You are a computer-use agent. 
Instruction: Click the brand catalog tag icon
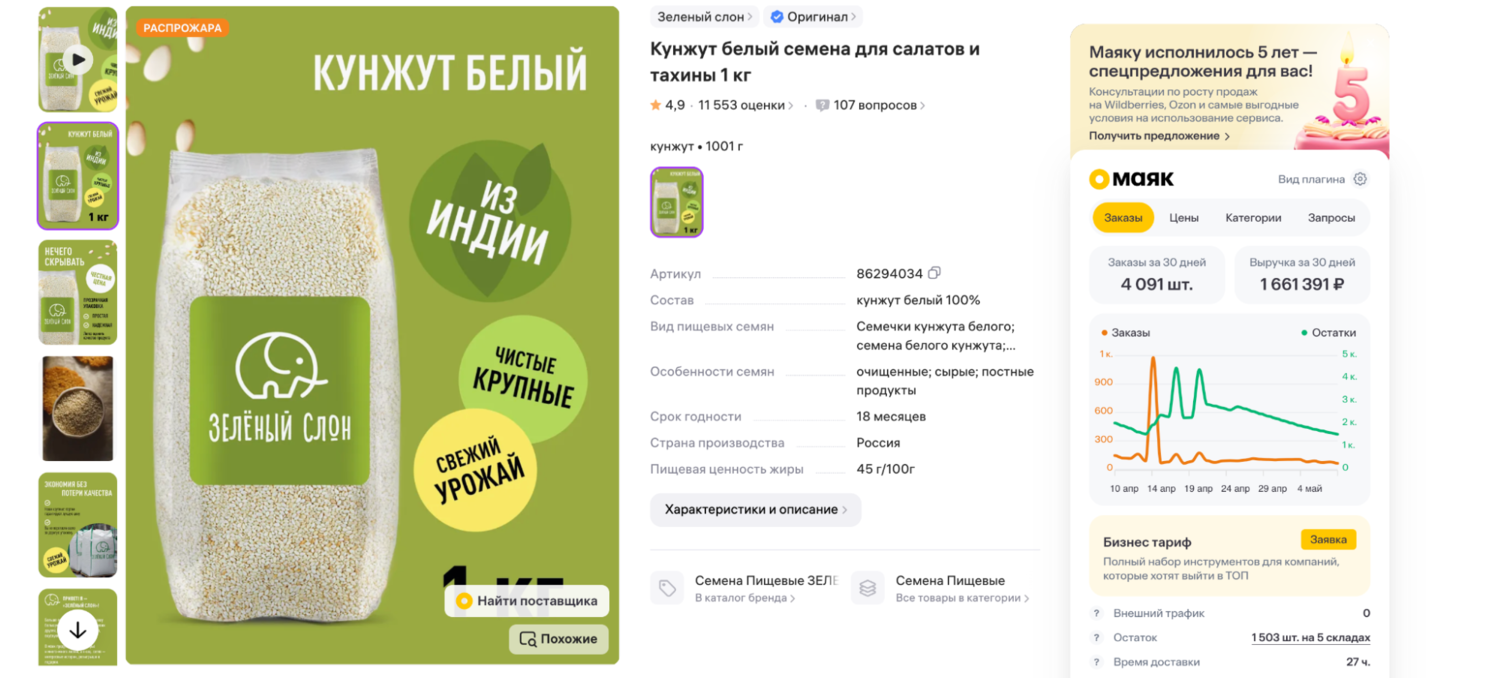pyautogui.click(x=667, y=588)
